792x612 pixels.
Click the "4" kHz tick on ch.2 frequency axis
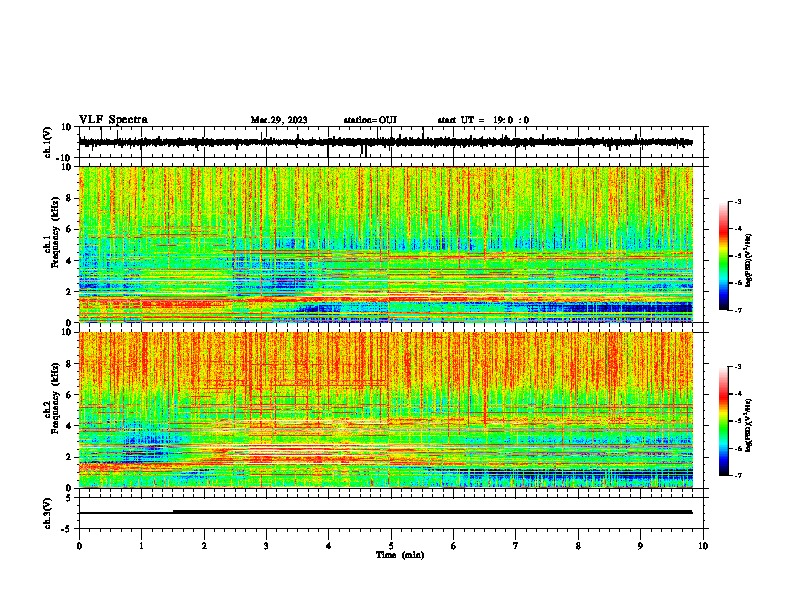pyautogui.click(x=70, y=426)
